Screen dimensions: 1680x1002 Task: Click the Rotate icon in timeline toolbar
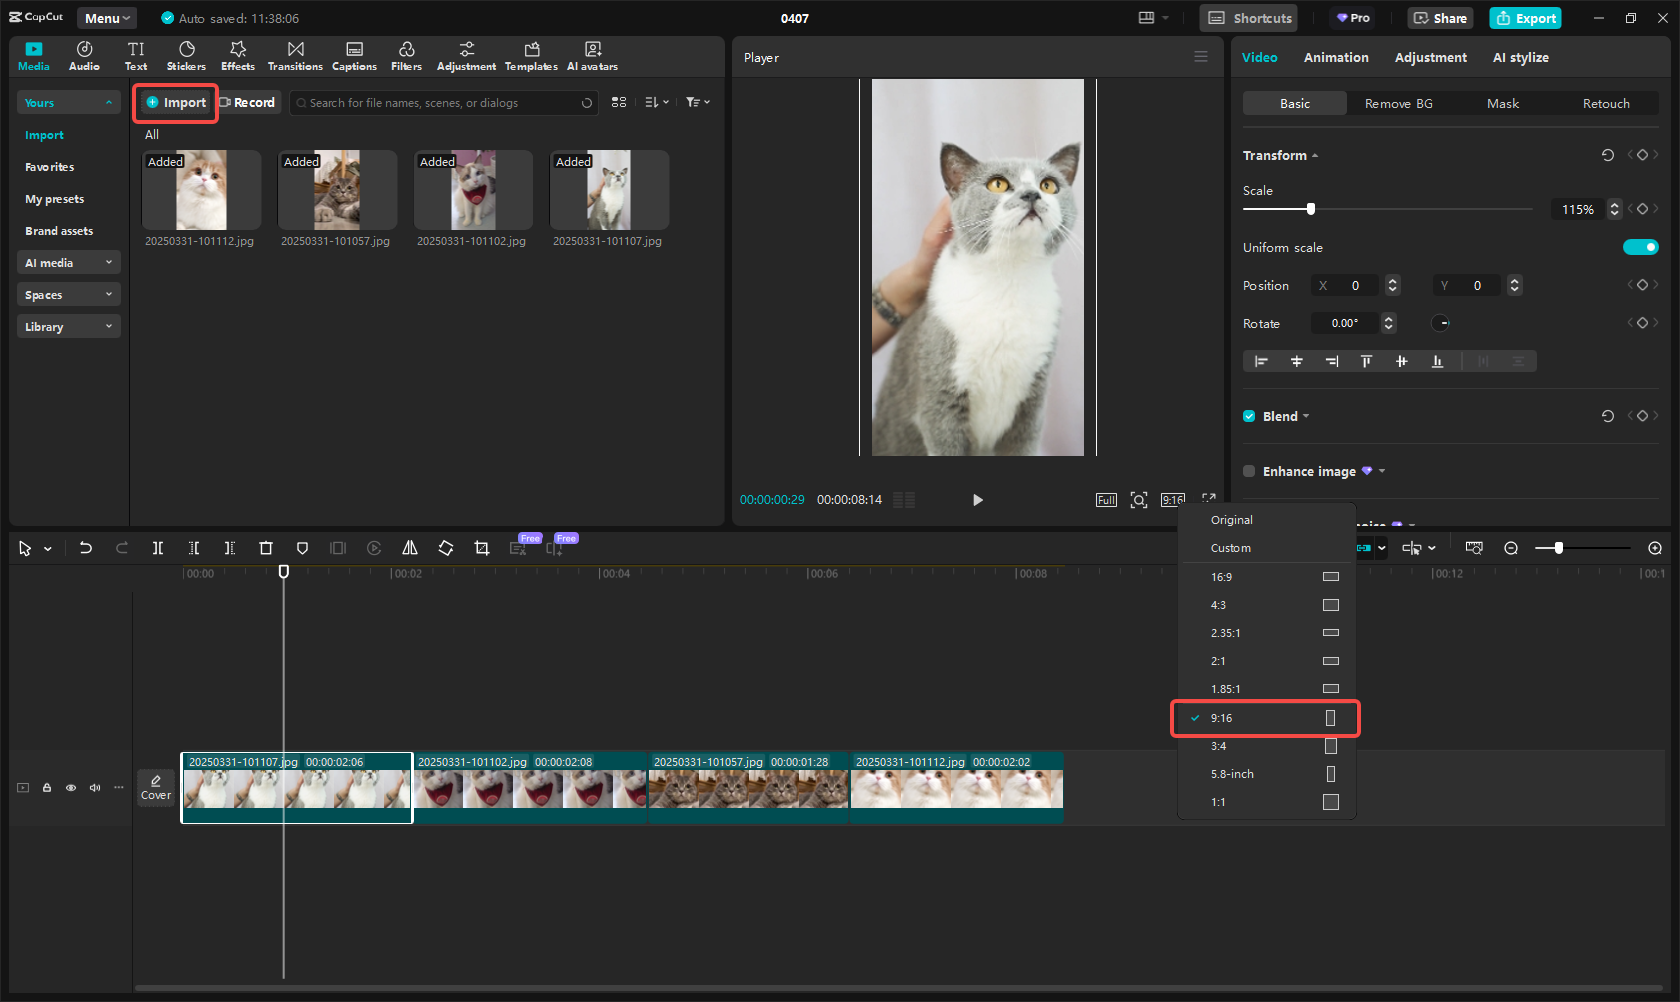[446, 548]
